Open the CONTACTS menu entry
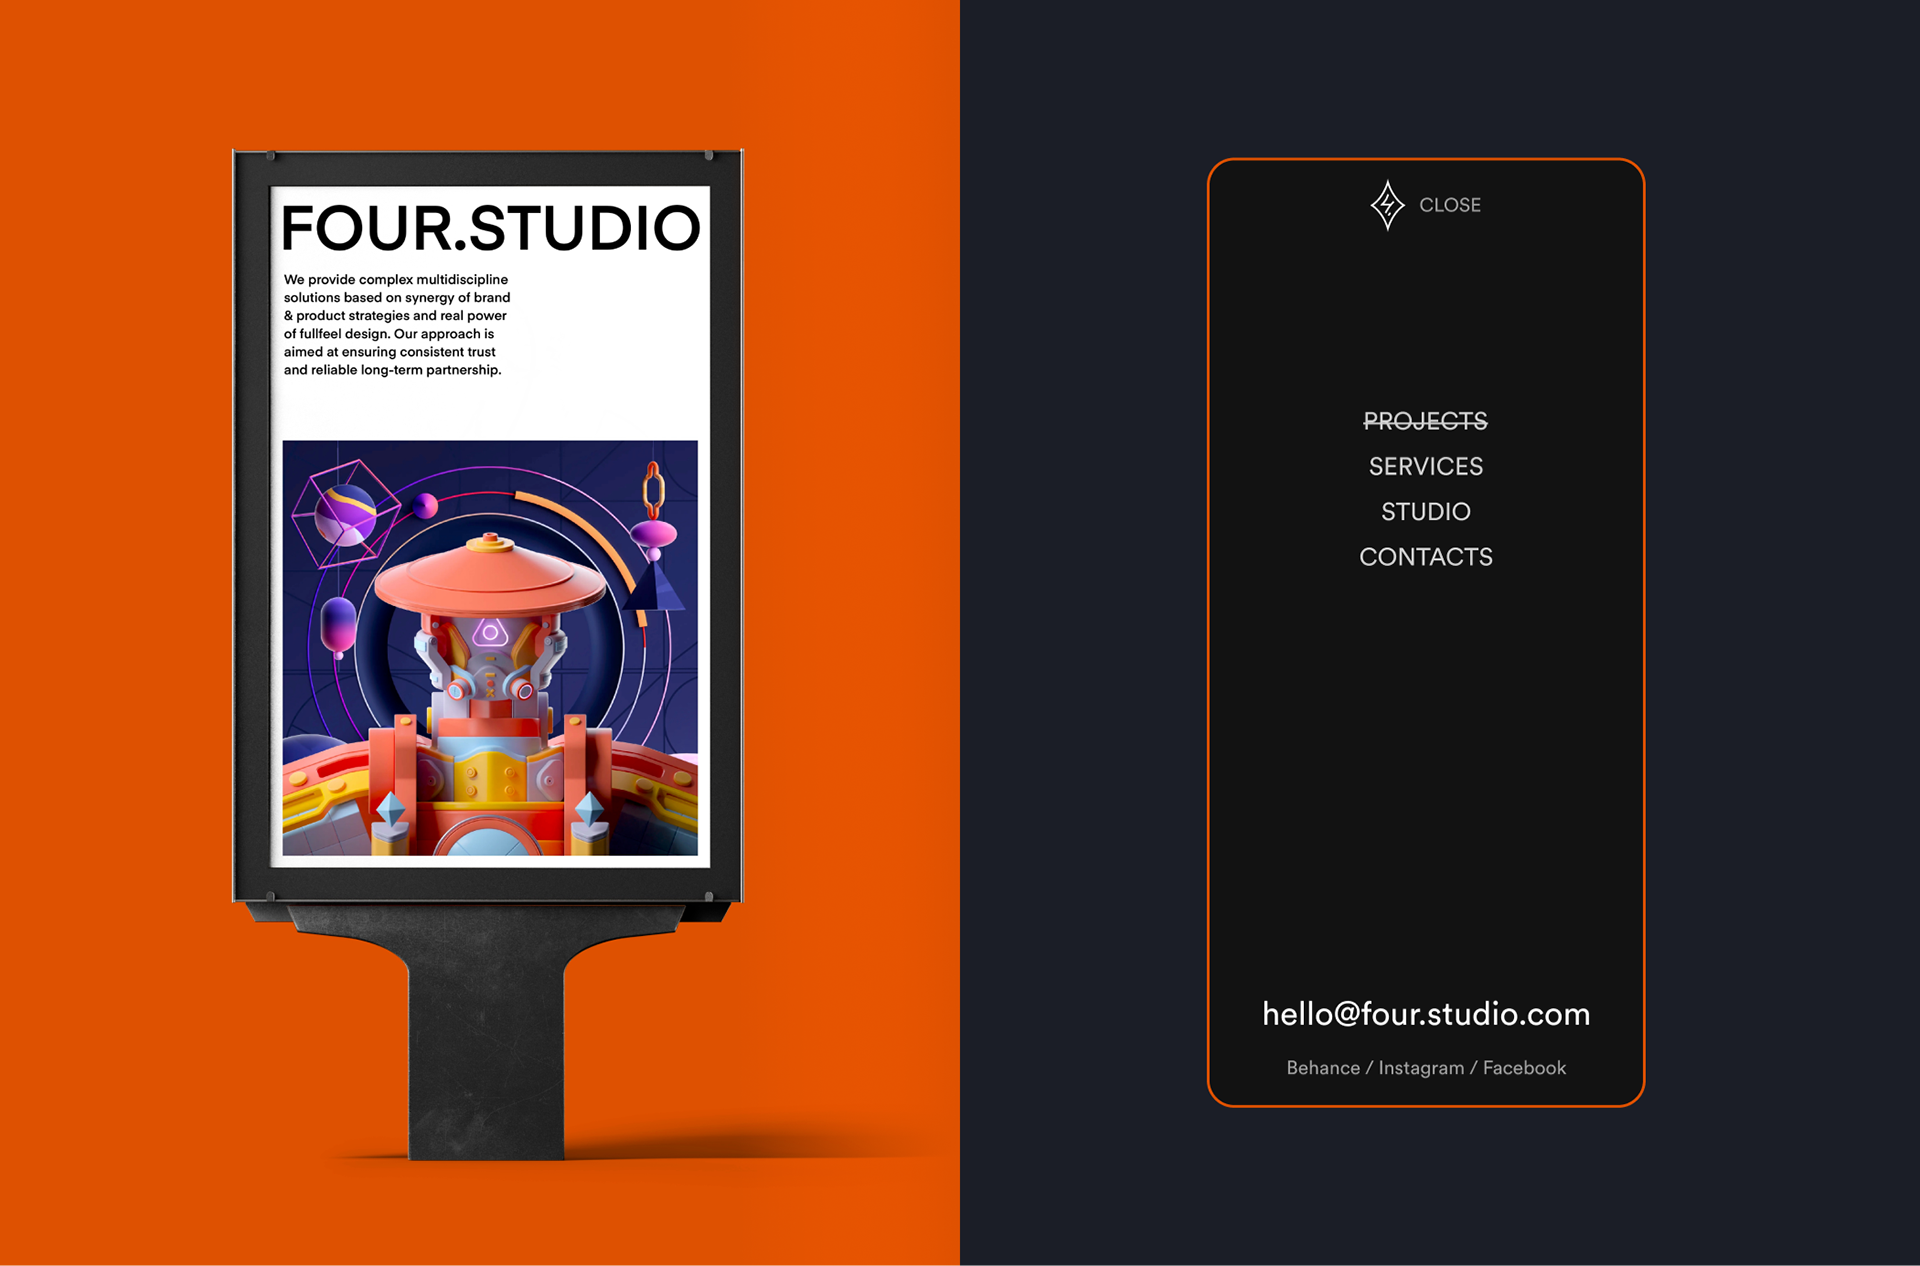This screenshot has width=1920, height=1266. pyautogui.click(x=1425, y=557)
